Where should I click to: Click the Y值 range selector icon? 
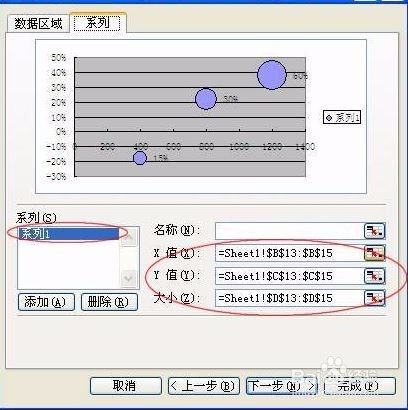[x=375, y=276]
